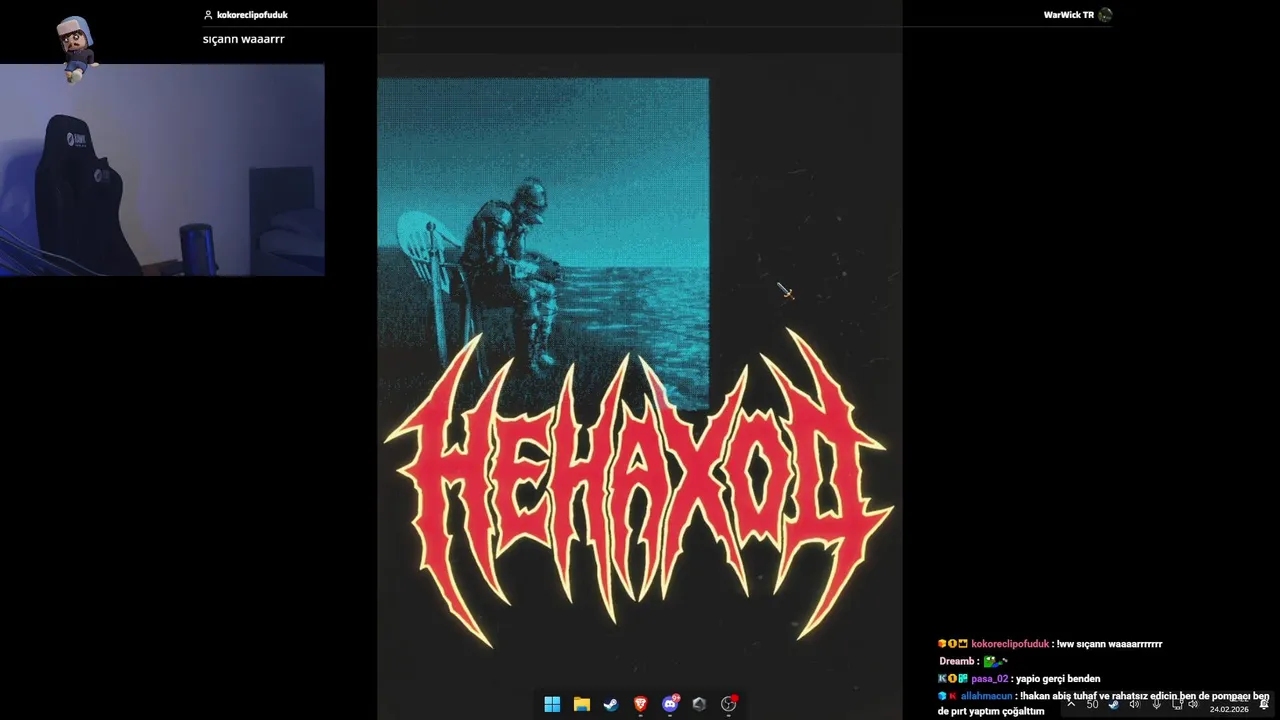Click the '50' indicator in the system tray
Image resolution: width=1280 pixels, height=720 pixels.
pos(1092,704)
